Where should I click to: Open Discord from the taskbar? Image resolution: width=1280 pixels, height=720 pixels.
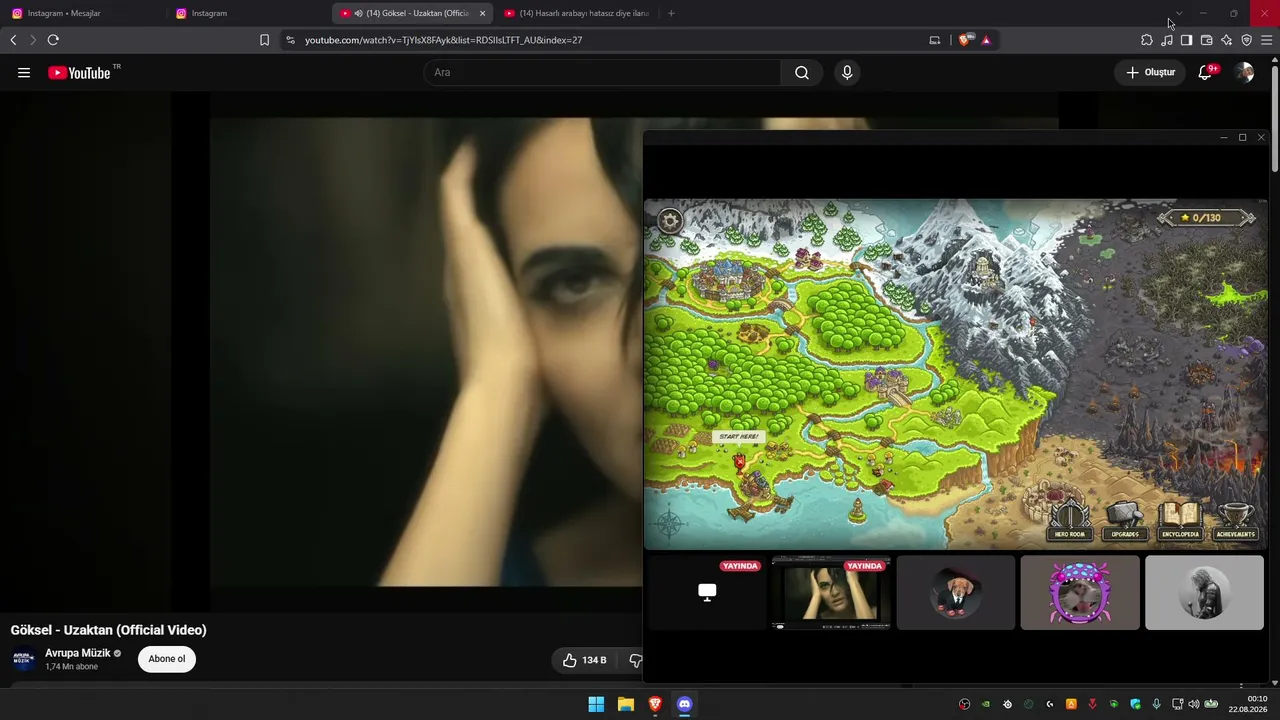[x=684, y=704]
